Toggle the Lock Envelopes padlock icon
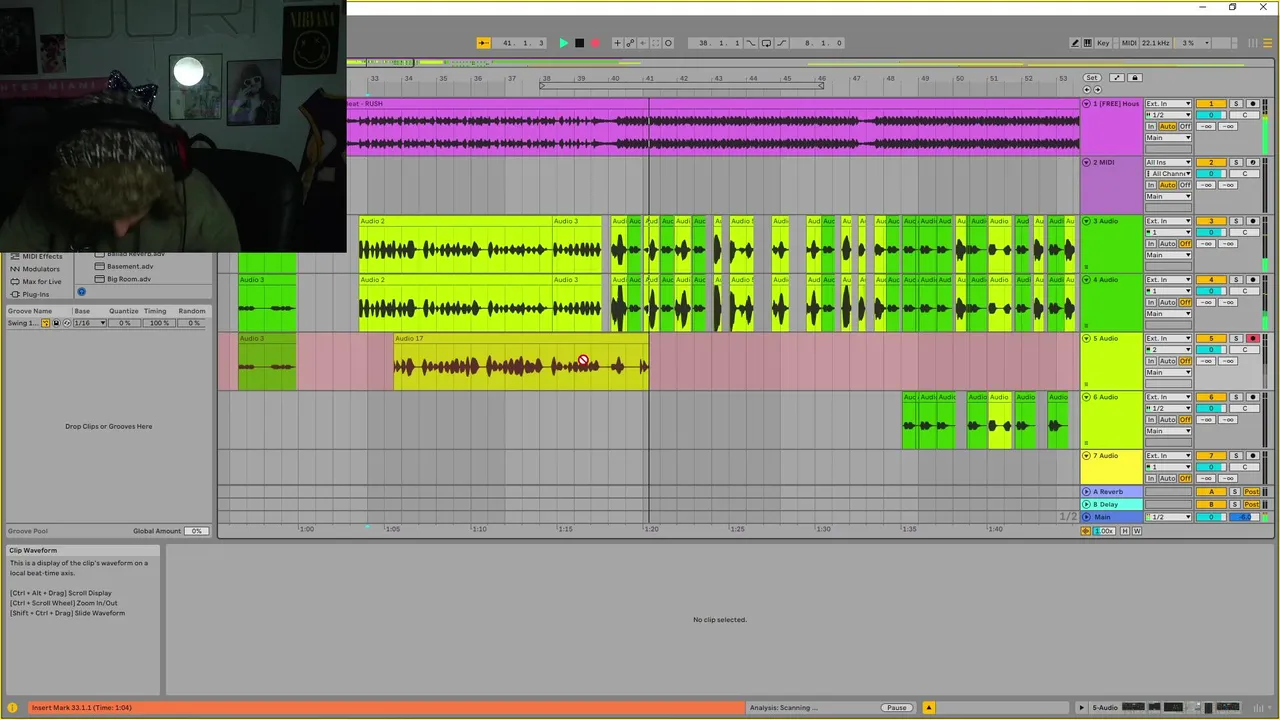The width and height of the screenshot is (1280, 720). [1134, 78]
